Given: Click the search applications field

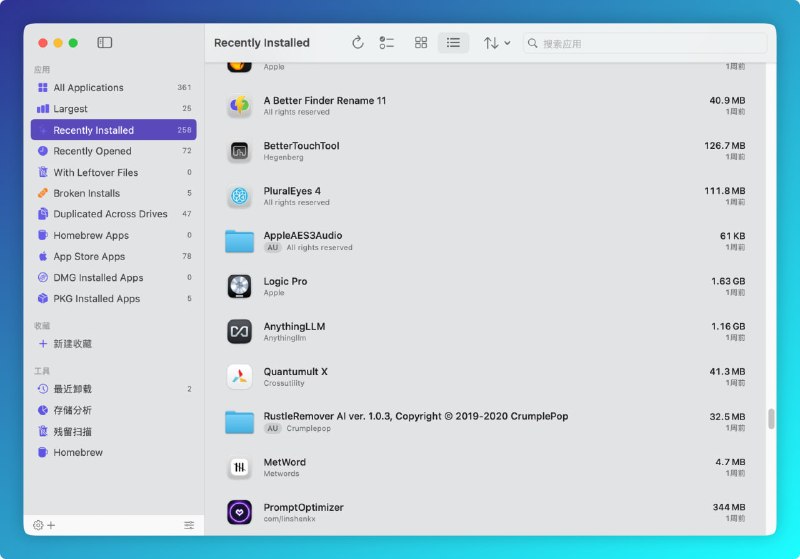Looking at the screenshot, I should [x=645, y=43].
